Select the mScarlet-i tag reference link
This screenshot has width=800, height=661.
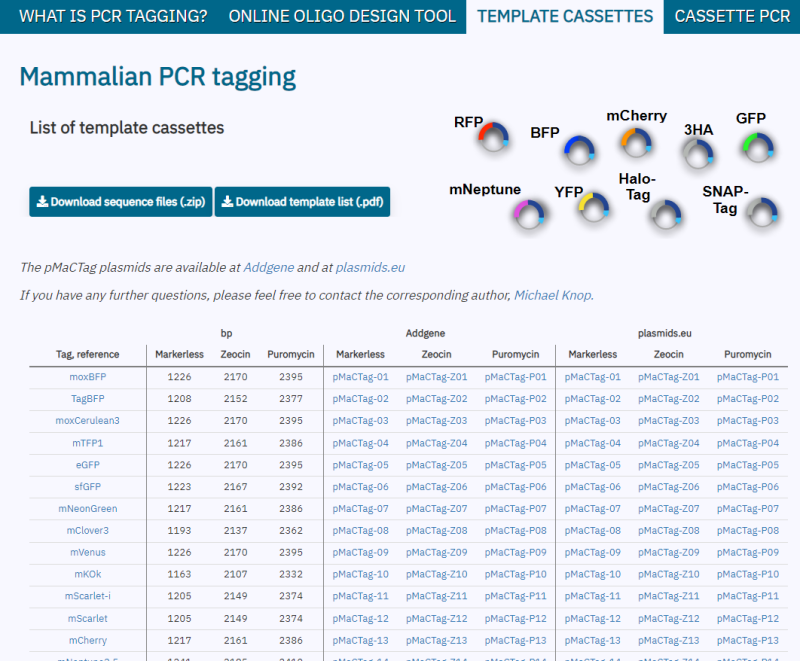tap(88, 596)
